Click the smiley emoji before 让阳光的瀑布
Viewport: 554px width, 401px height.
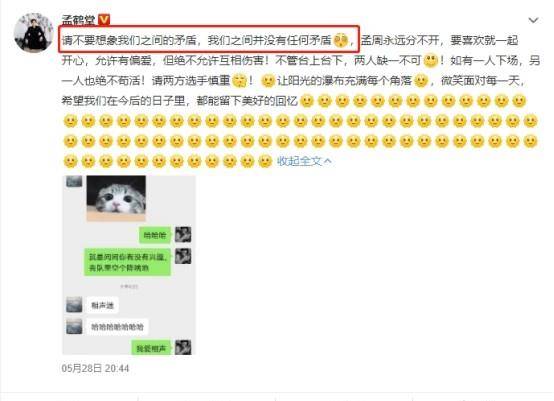point(268,81)
